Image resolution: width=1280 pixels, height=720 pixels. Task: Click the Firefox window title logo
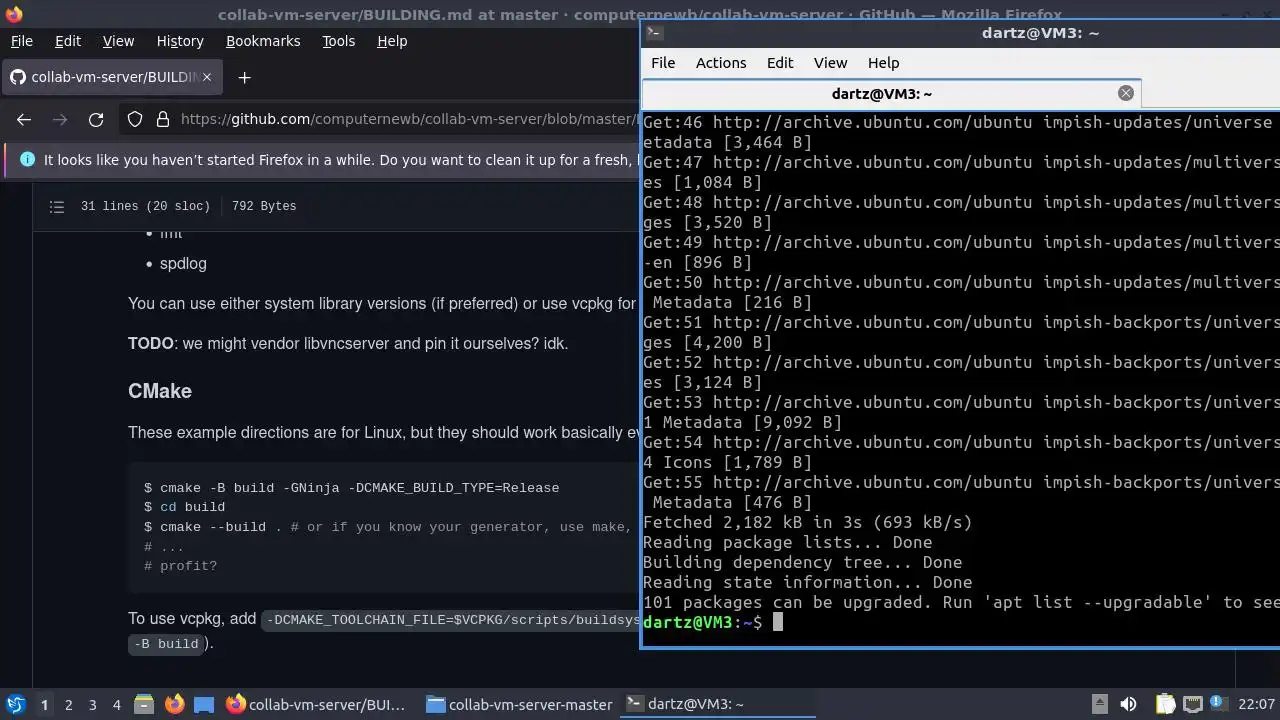(13, 14)
